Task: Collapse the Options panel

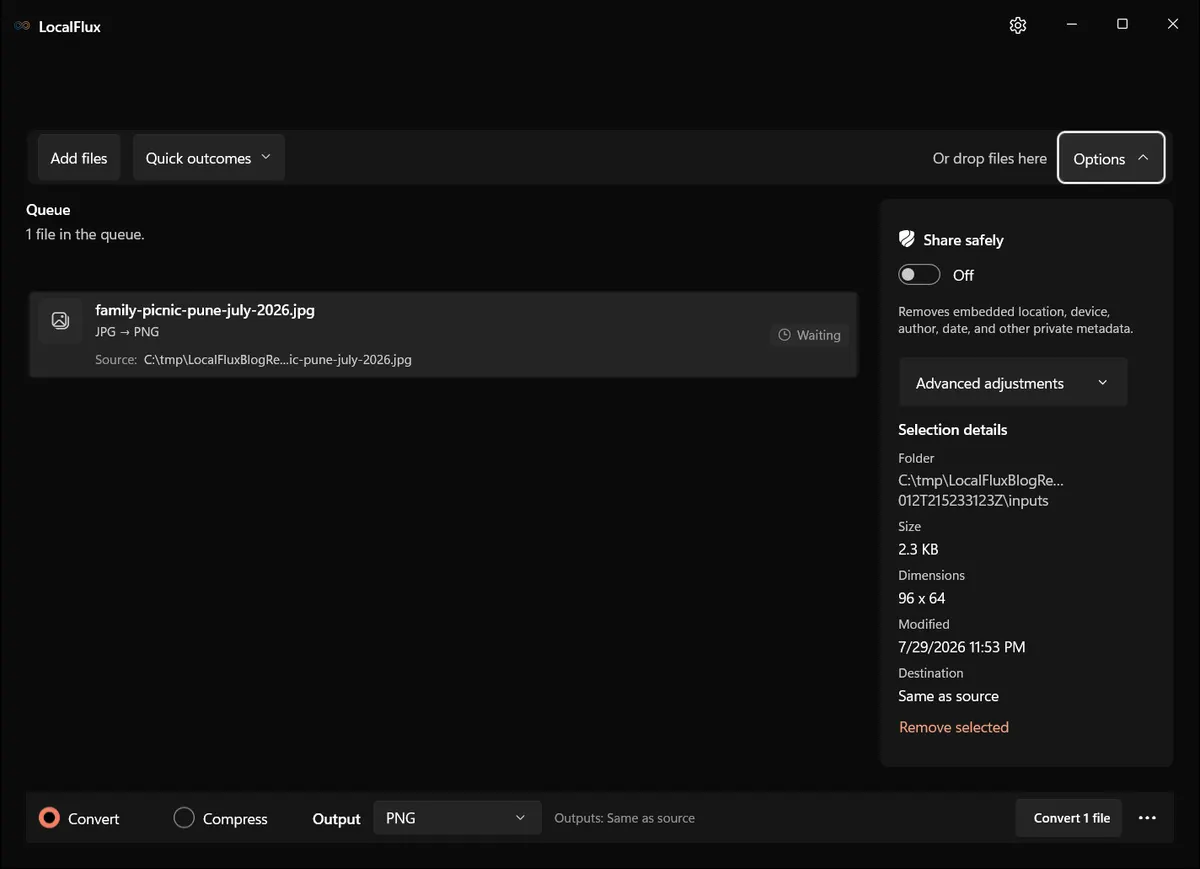Action: [1111, 158]
